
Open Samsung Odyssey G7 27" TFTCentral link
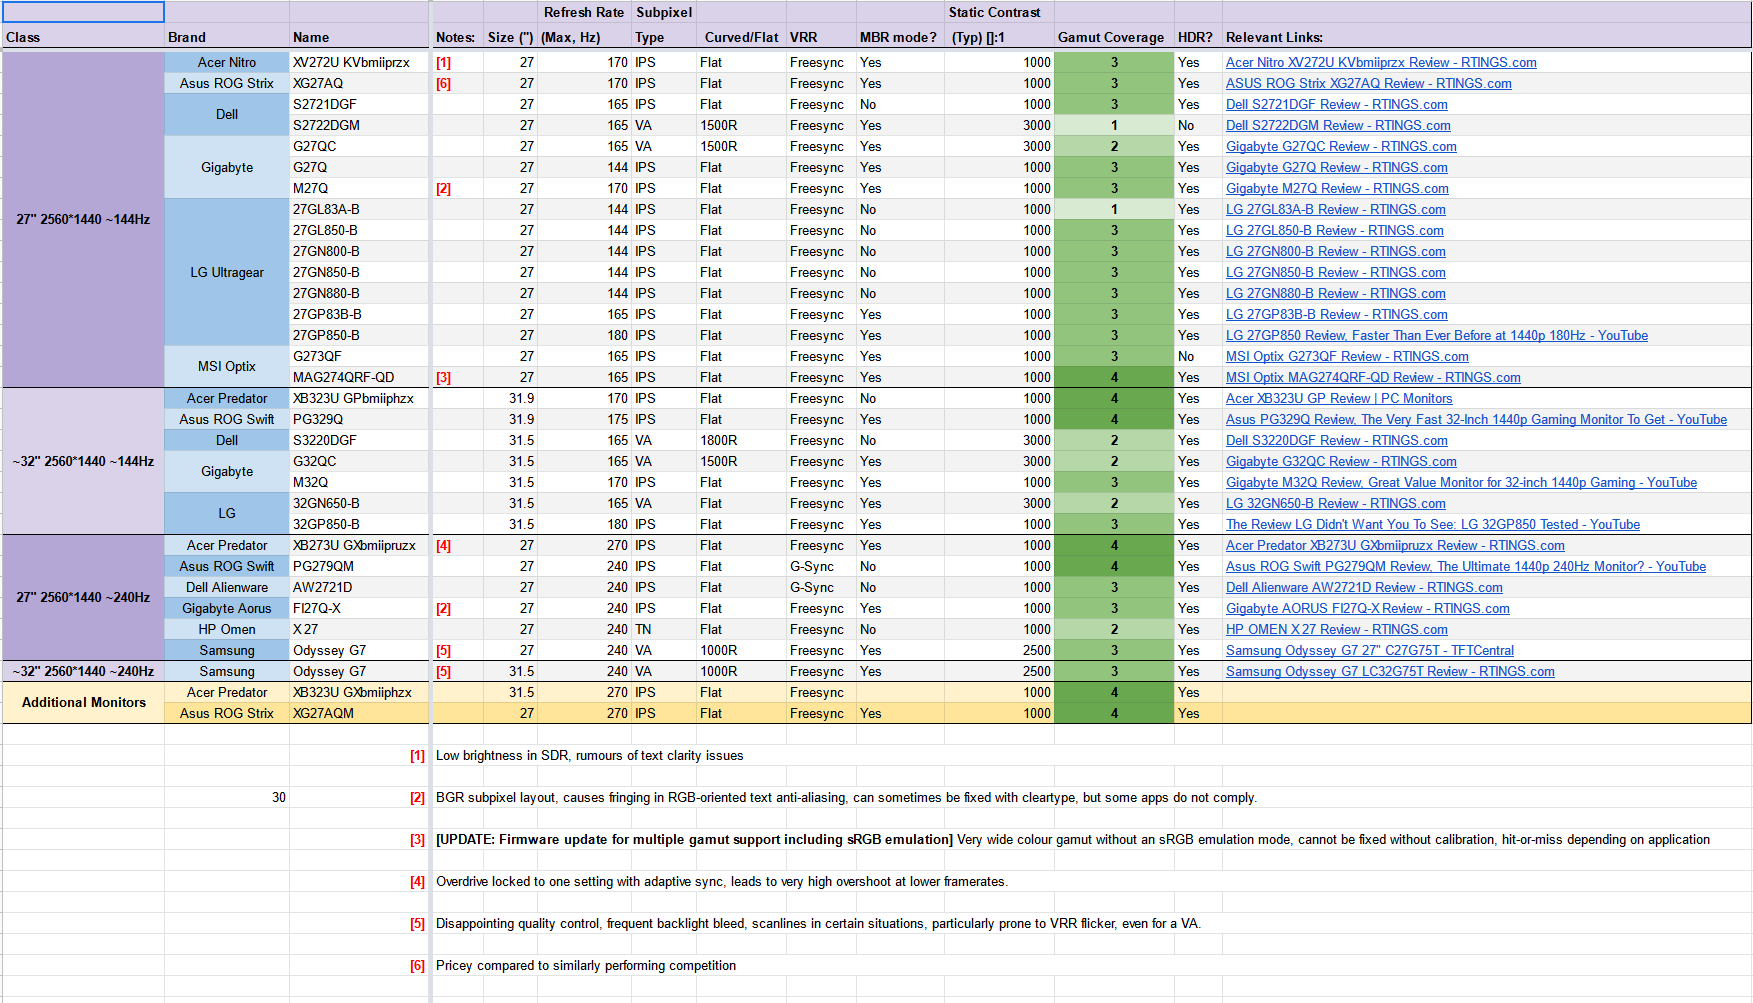pos(1369,650)
